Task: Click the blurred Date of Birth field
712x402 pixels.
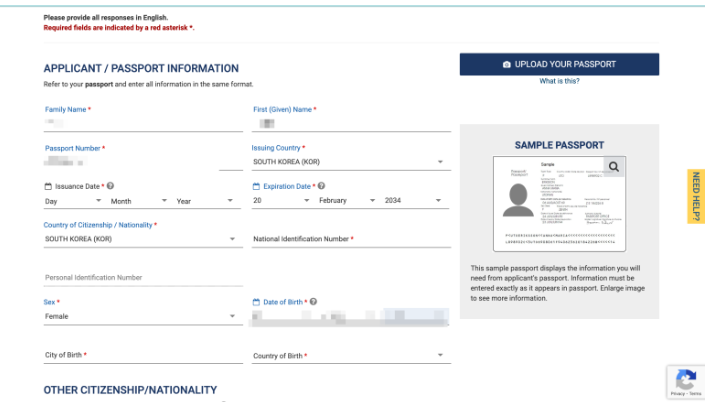Action: [350, 317]
